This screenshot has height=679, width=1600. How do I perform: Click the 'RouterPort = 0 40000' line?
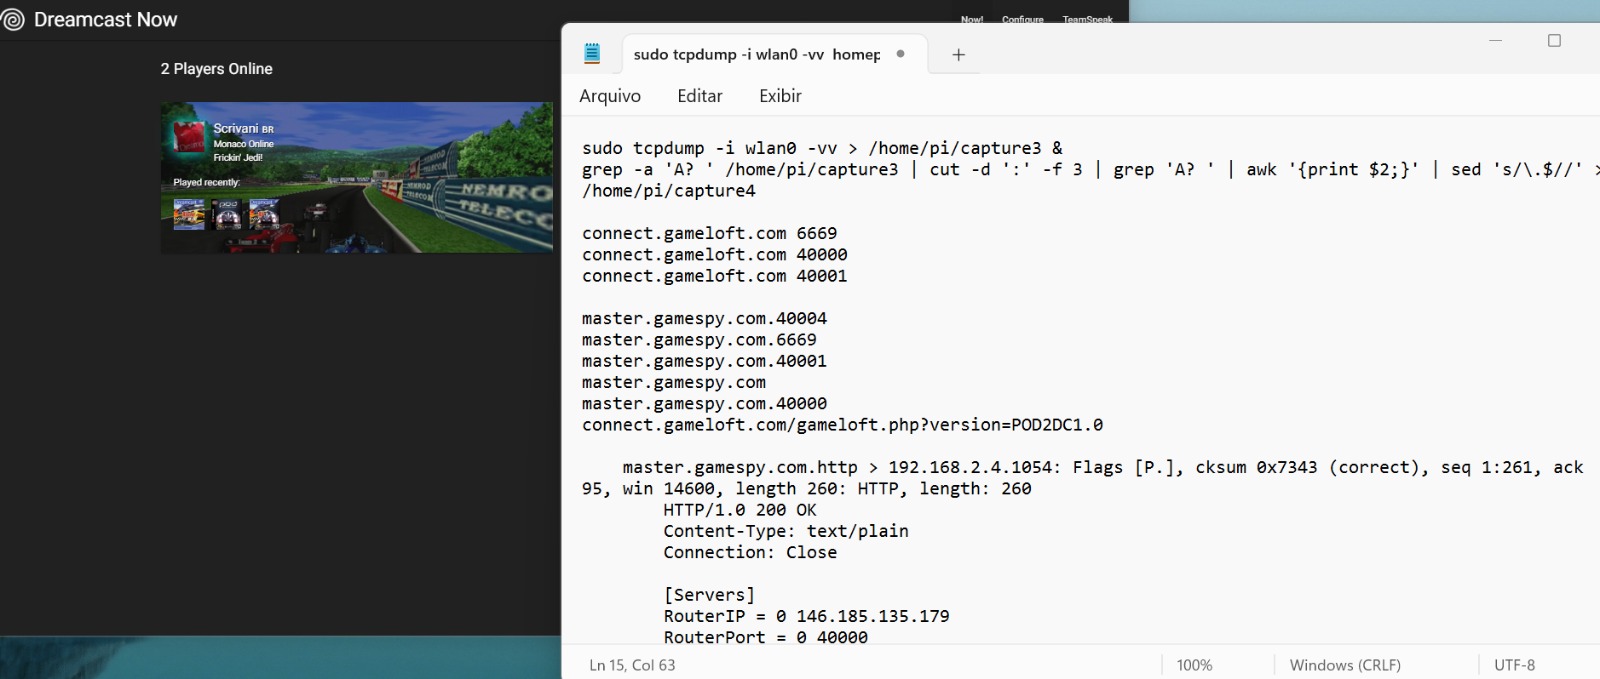[x=765, y=637]
